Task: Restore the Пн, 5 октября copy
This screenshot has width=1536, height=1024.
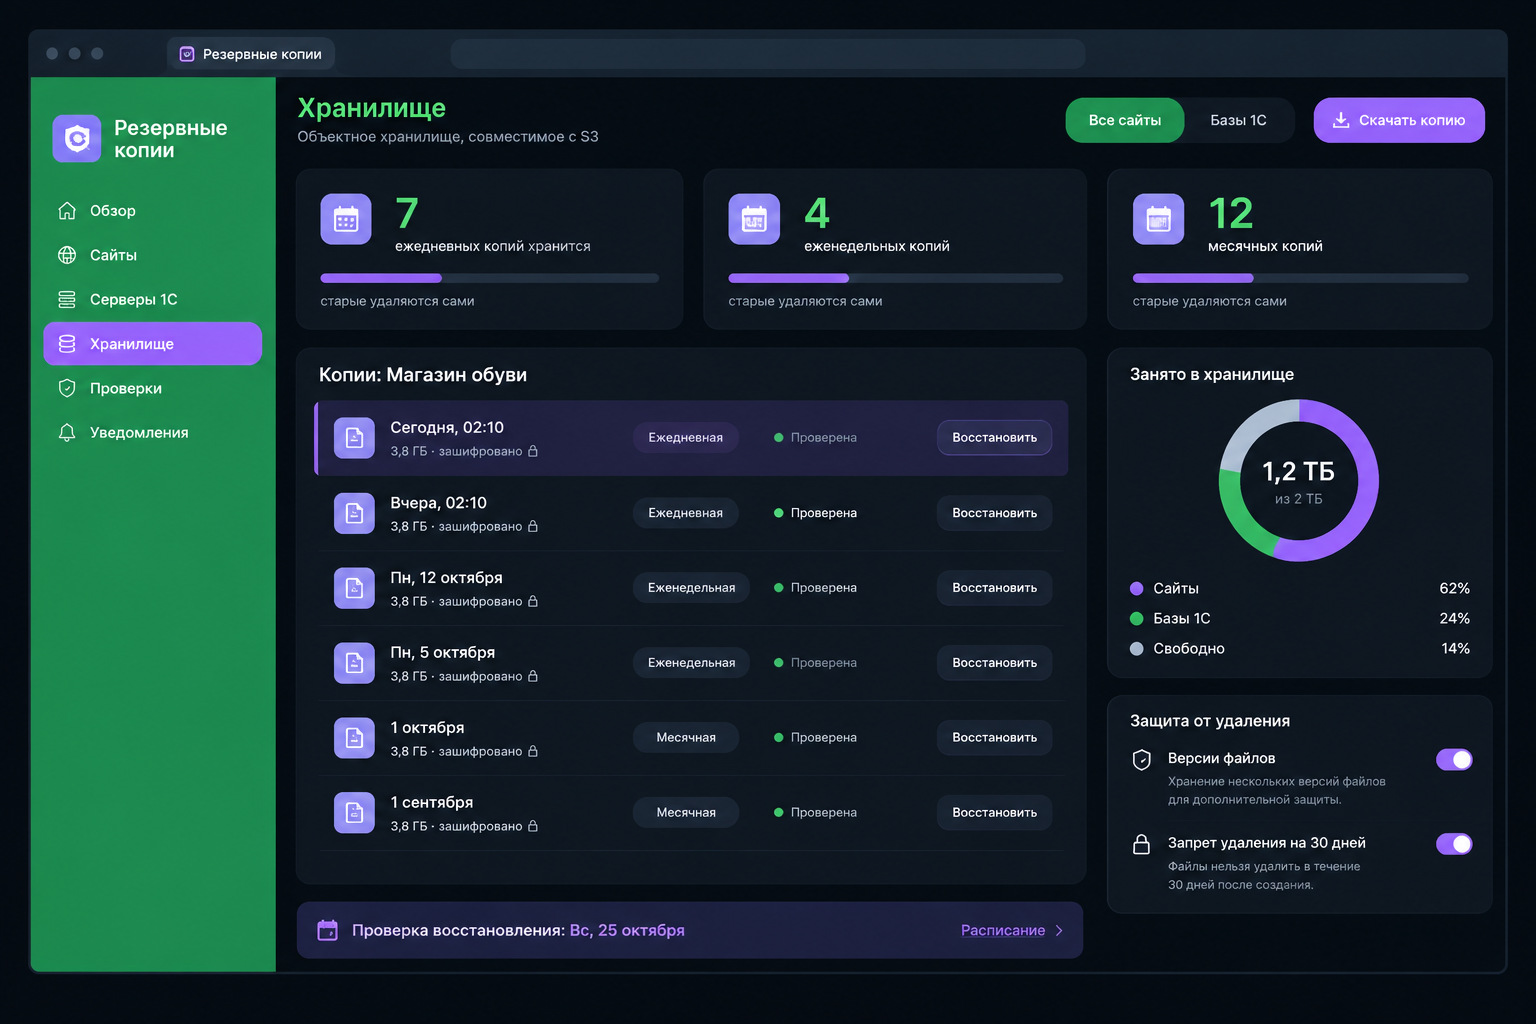Action: [994, 663]
